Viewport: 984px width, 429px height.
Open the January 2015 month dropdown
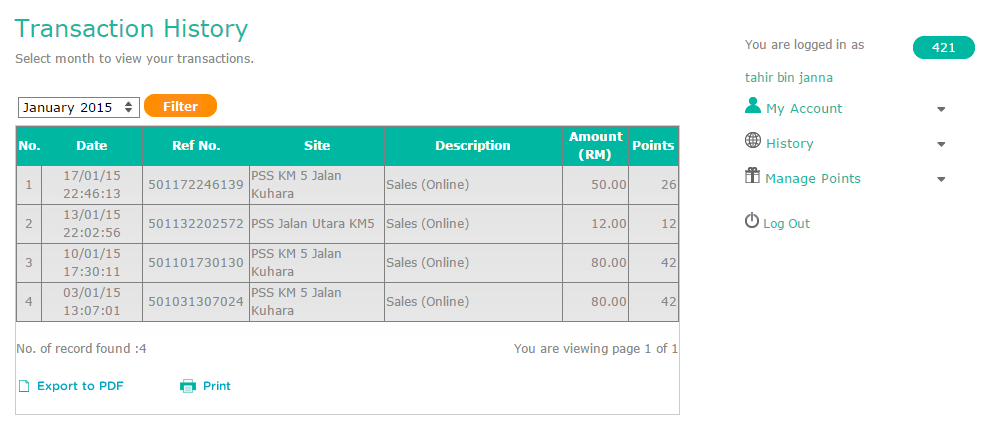click(x=78, y=107)
